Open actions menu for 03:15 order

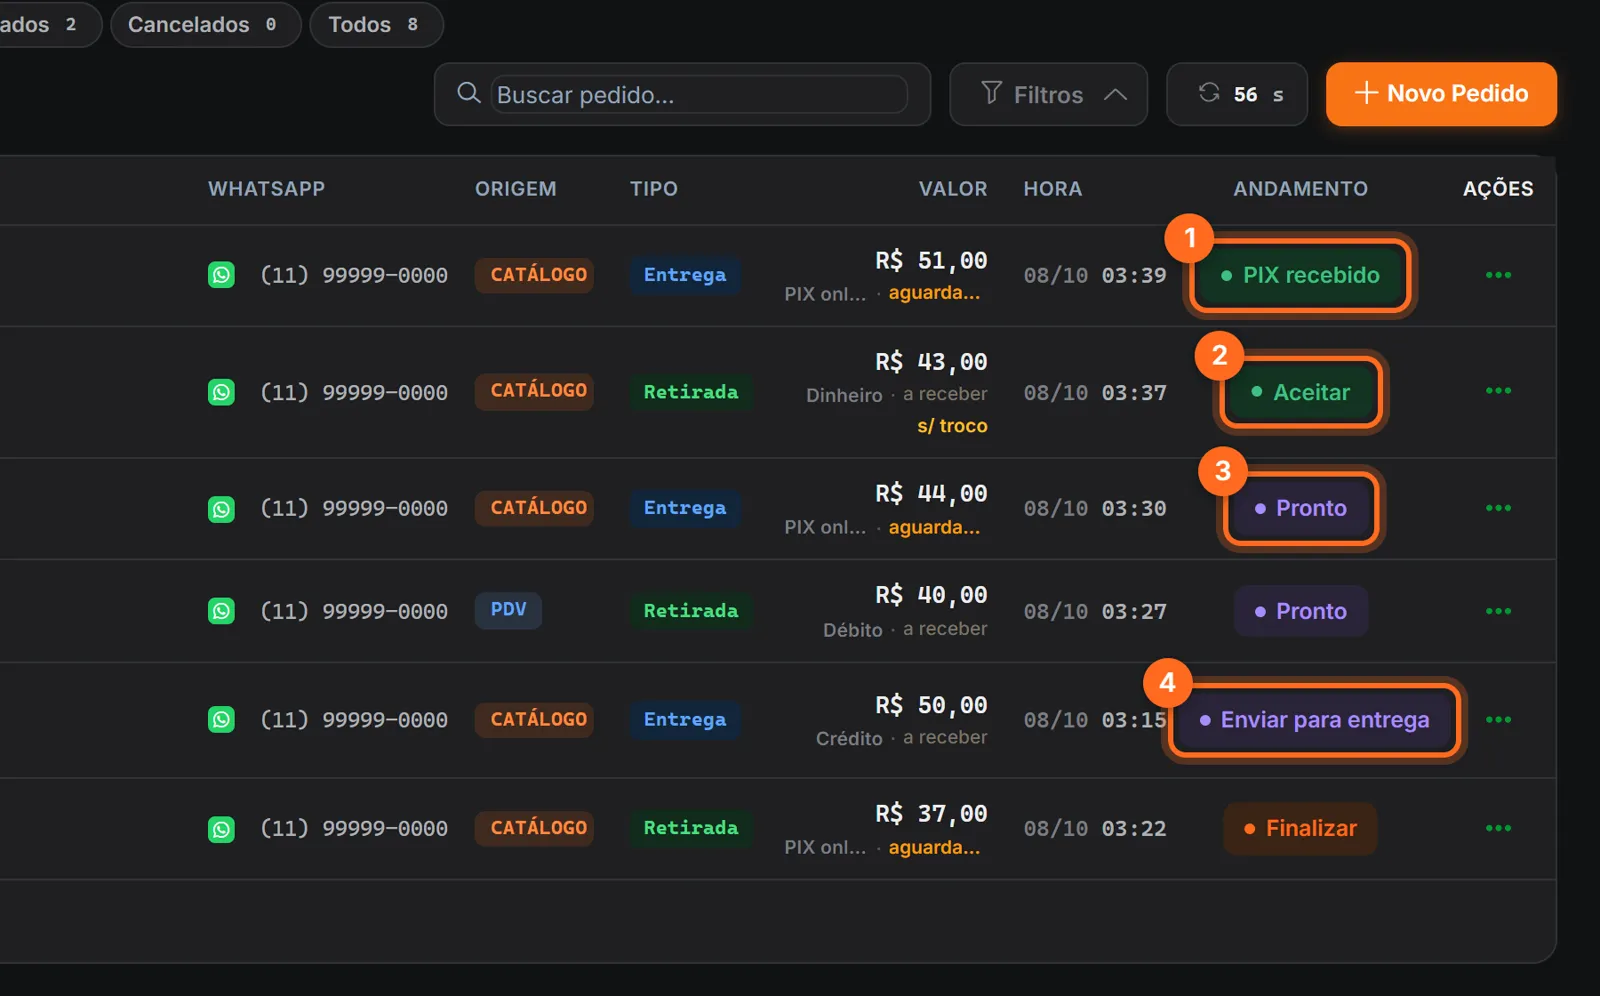click(x=1498, y=720)
